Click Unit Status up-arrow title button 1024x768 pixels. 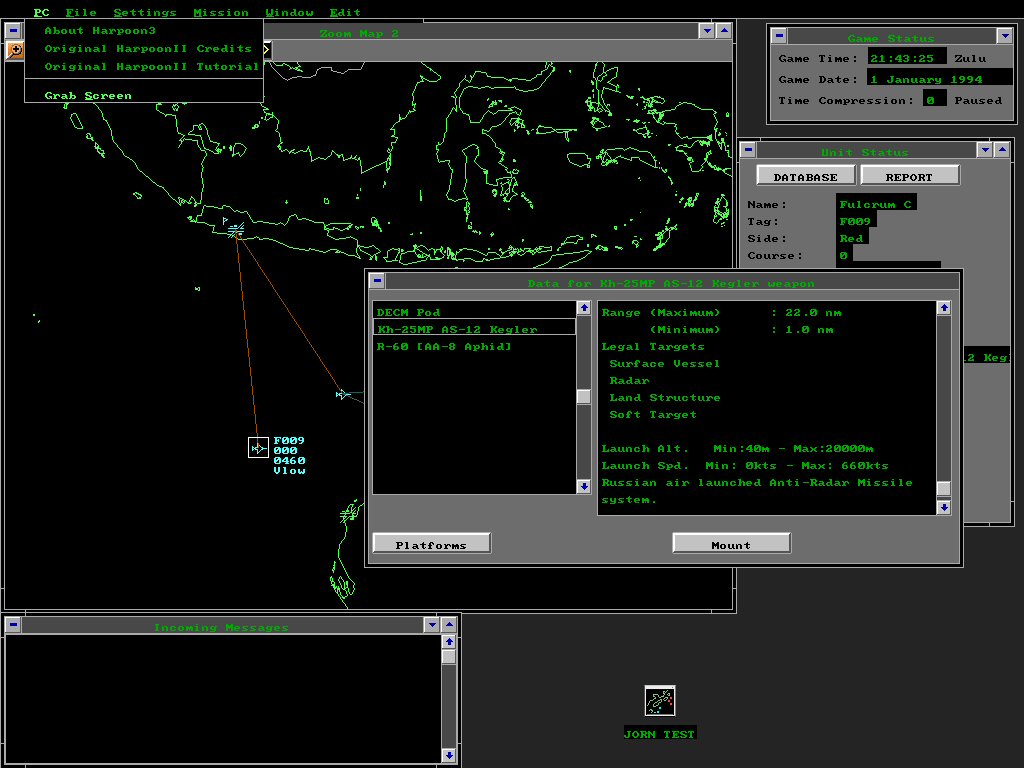click(1002, 150)
